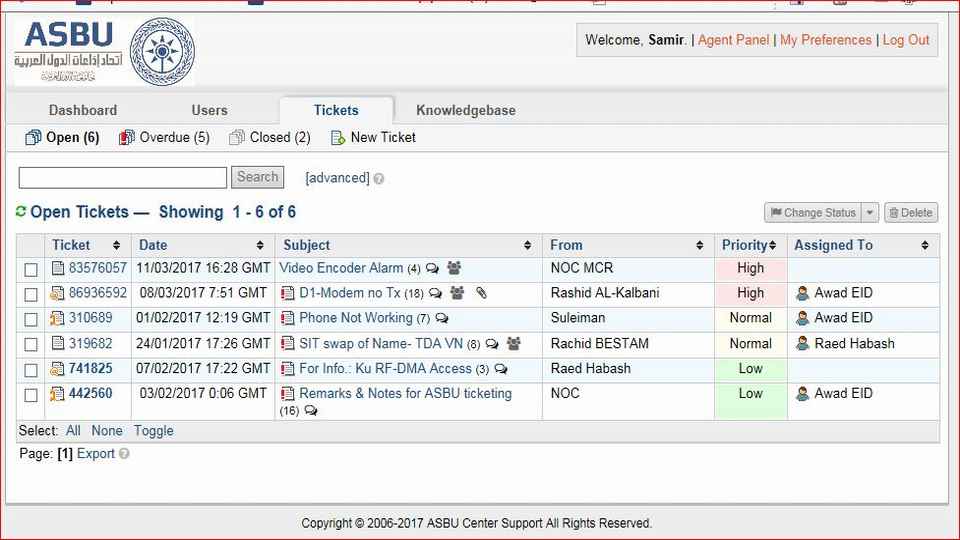Click thread bubble icon for Remarks & Notes ticket

310,410
